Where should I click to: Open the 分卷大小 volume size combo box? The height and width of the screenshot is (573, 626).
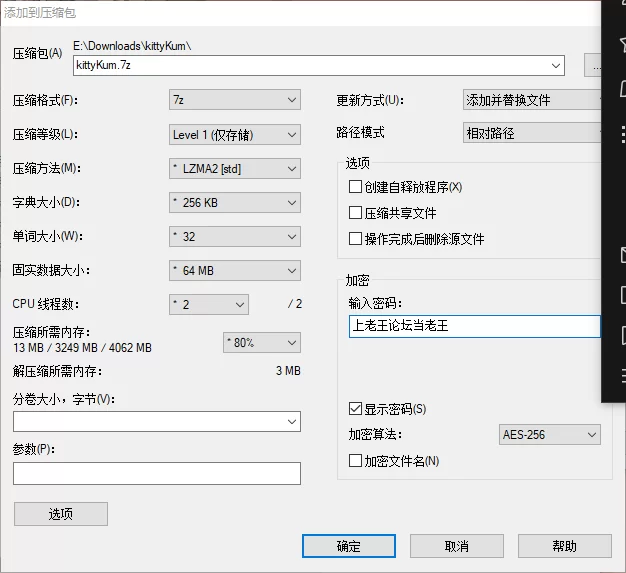[157, 422]
